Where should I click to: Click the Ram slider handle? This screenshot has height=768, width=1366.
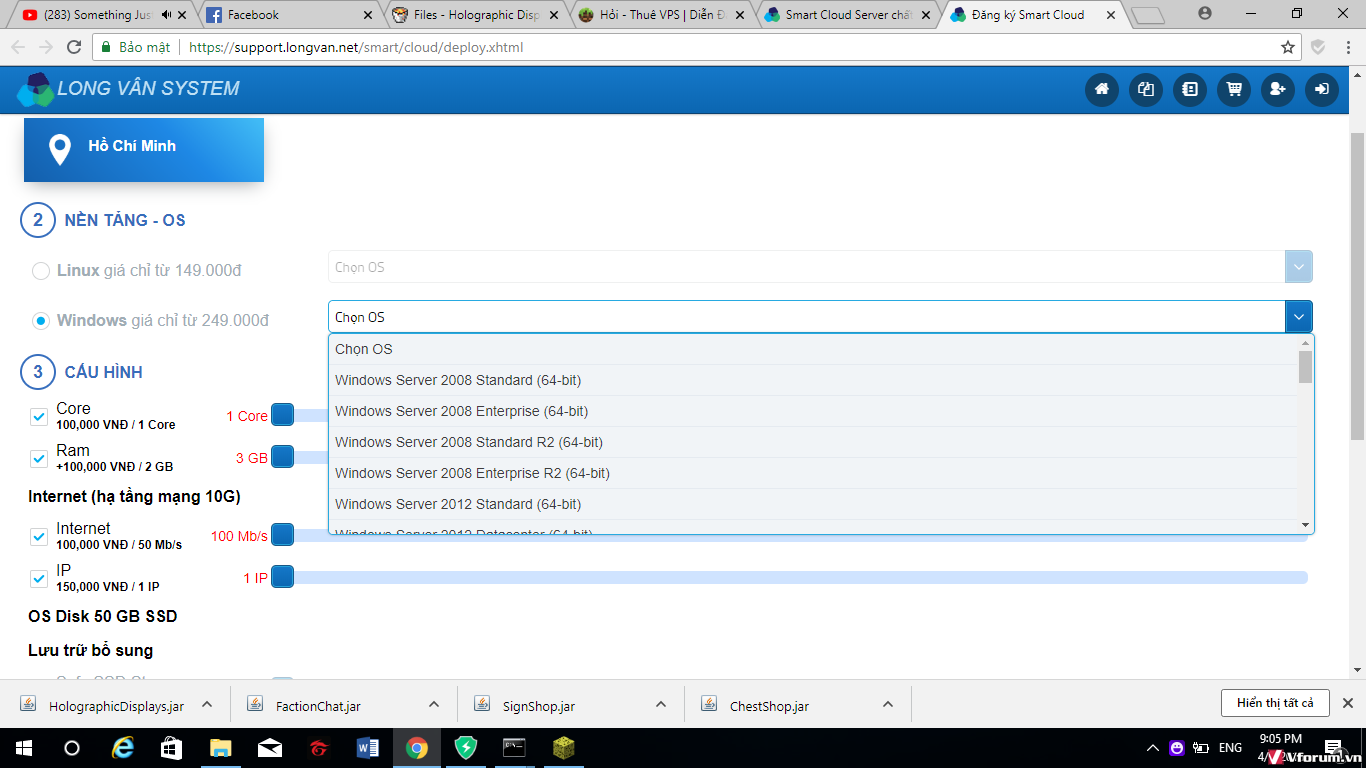[x=282, y=457]
